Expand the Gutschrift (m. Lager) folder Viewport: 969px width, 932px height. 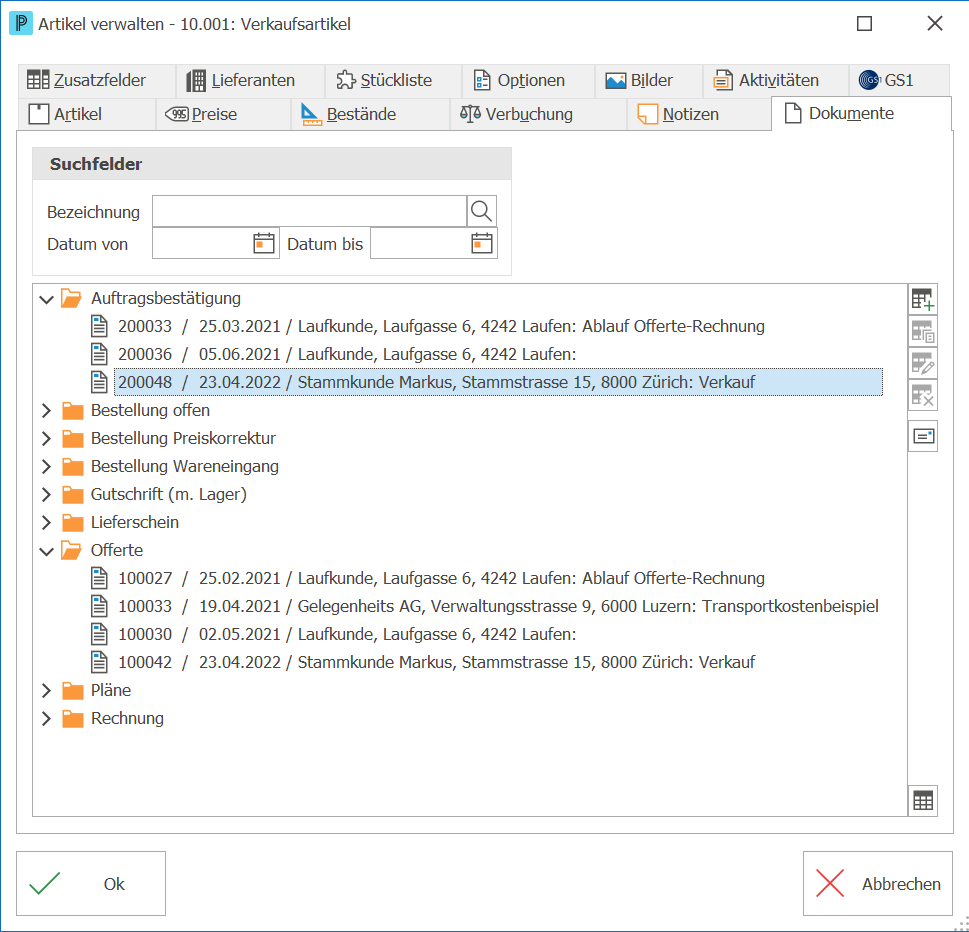click(x=46, y=494)
